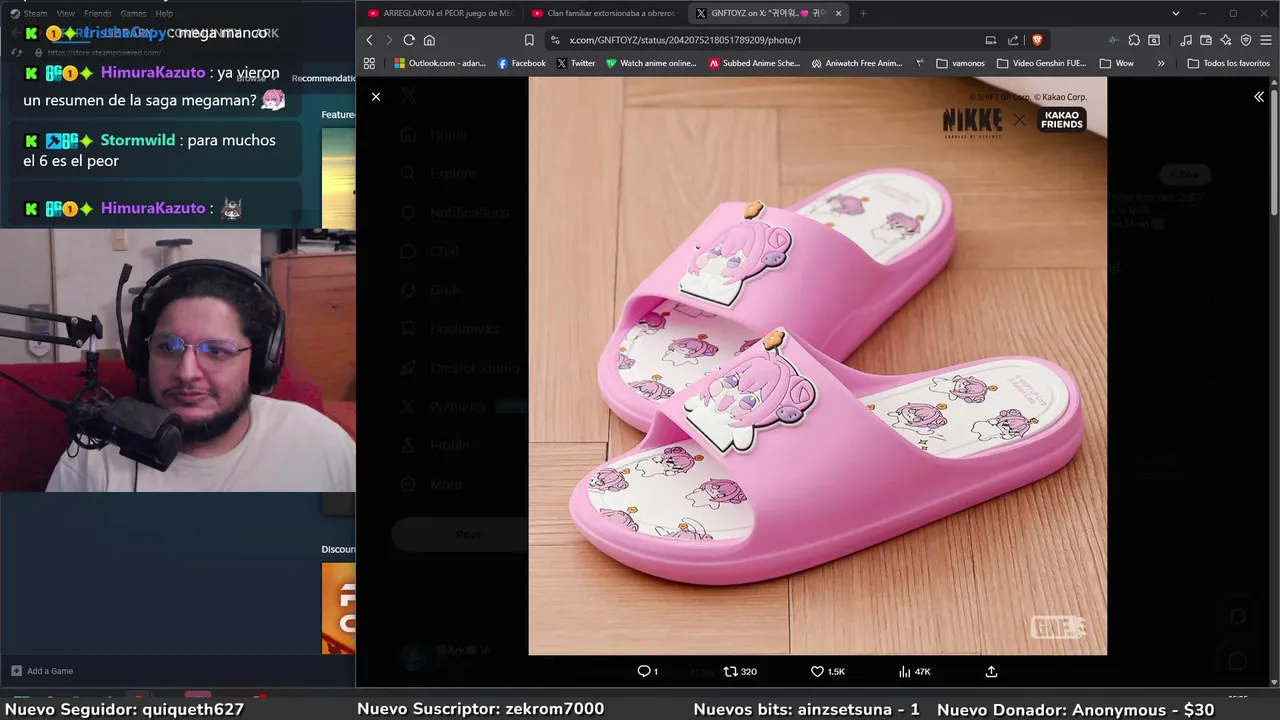Open replies via the comment icon

(648, 671)
